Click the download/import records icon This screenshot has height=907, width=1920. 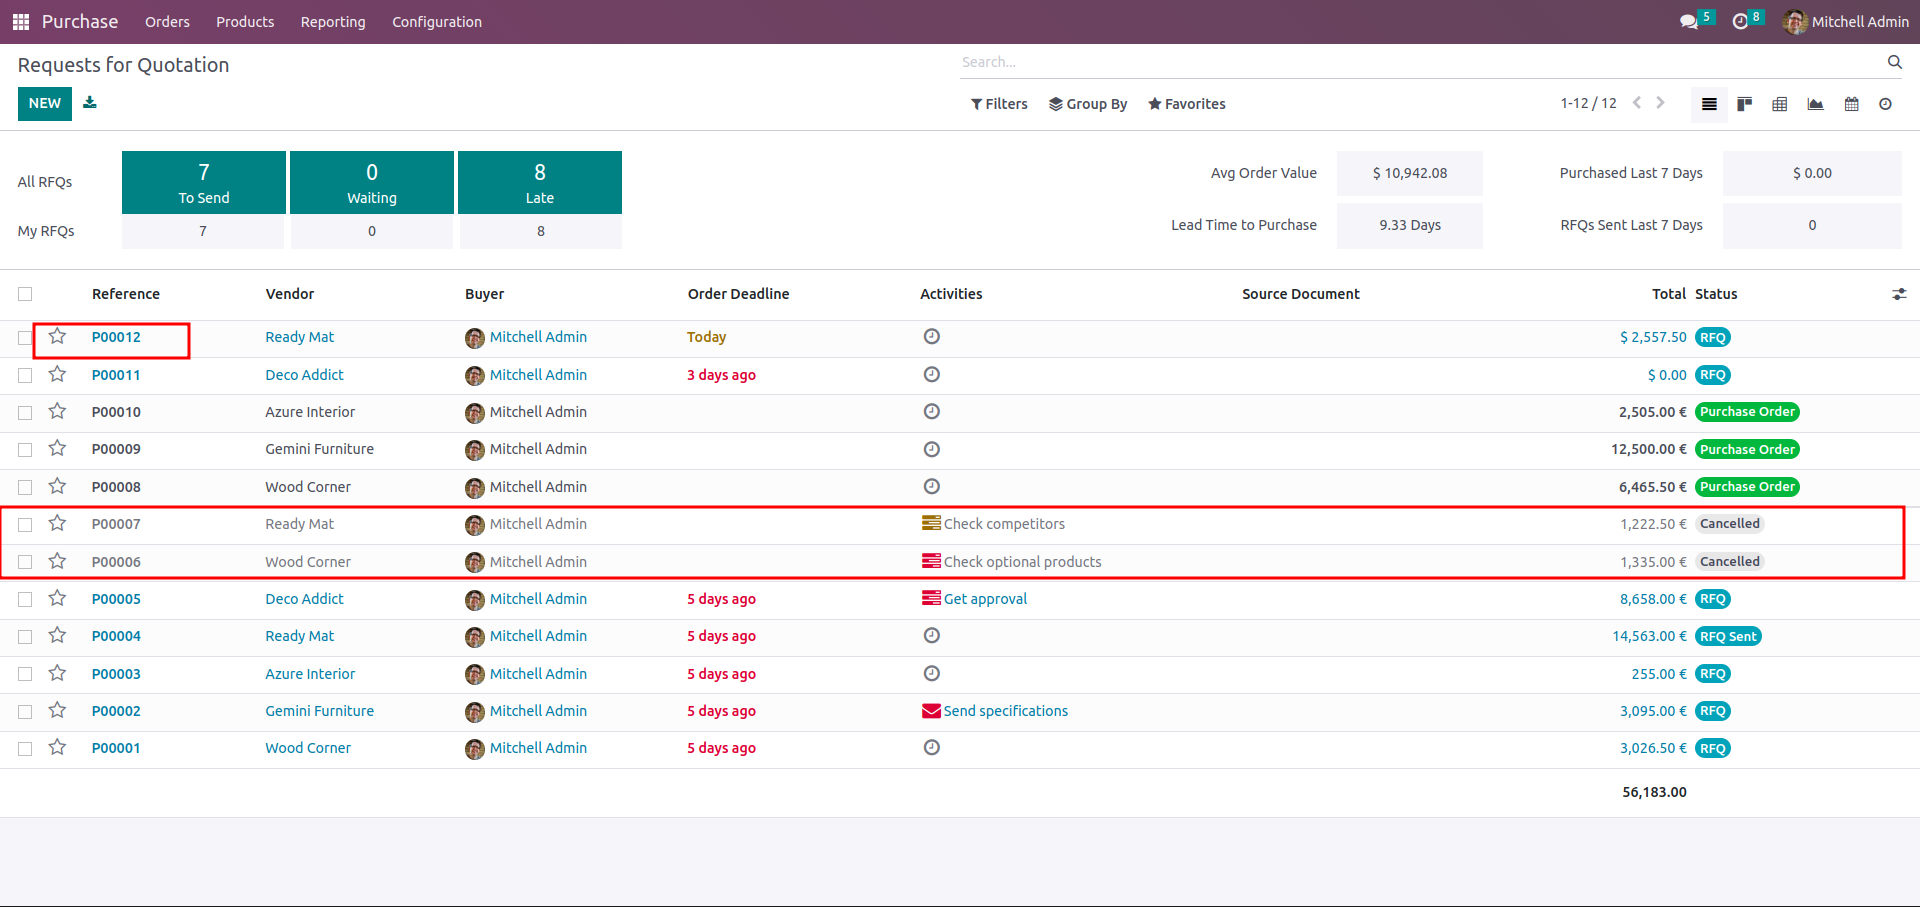coord(90,103)
